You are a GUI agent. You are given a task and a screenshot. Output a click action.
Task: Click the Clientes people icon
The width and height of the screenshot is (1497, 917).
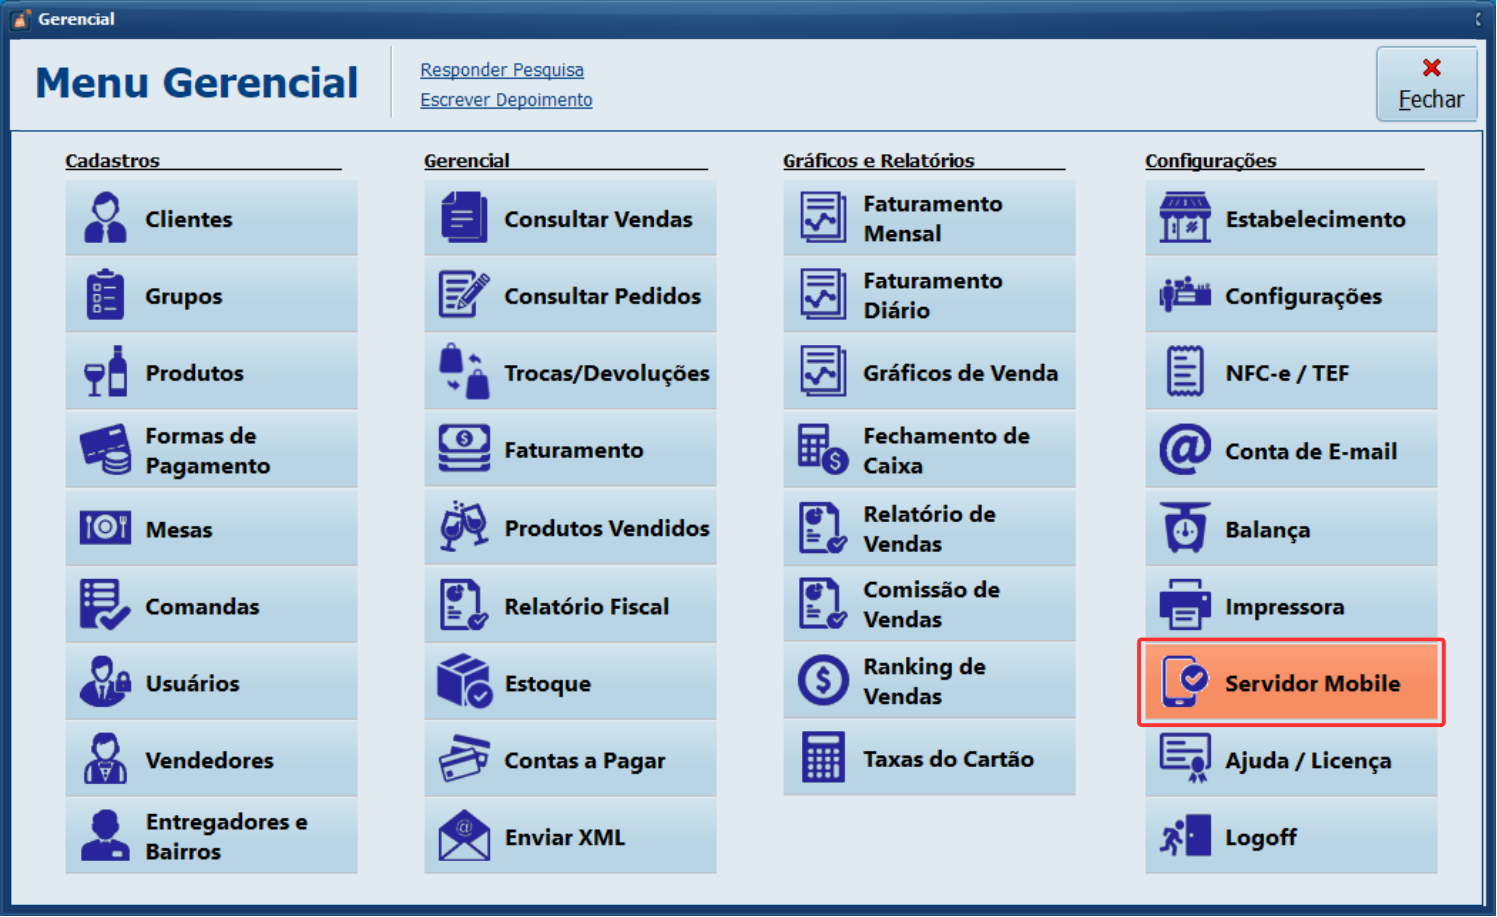click(105, 219)
